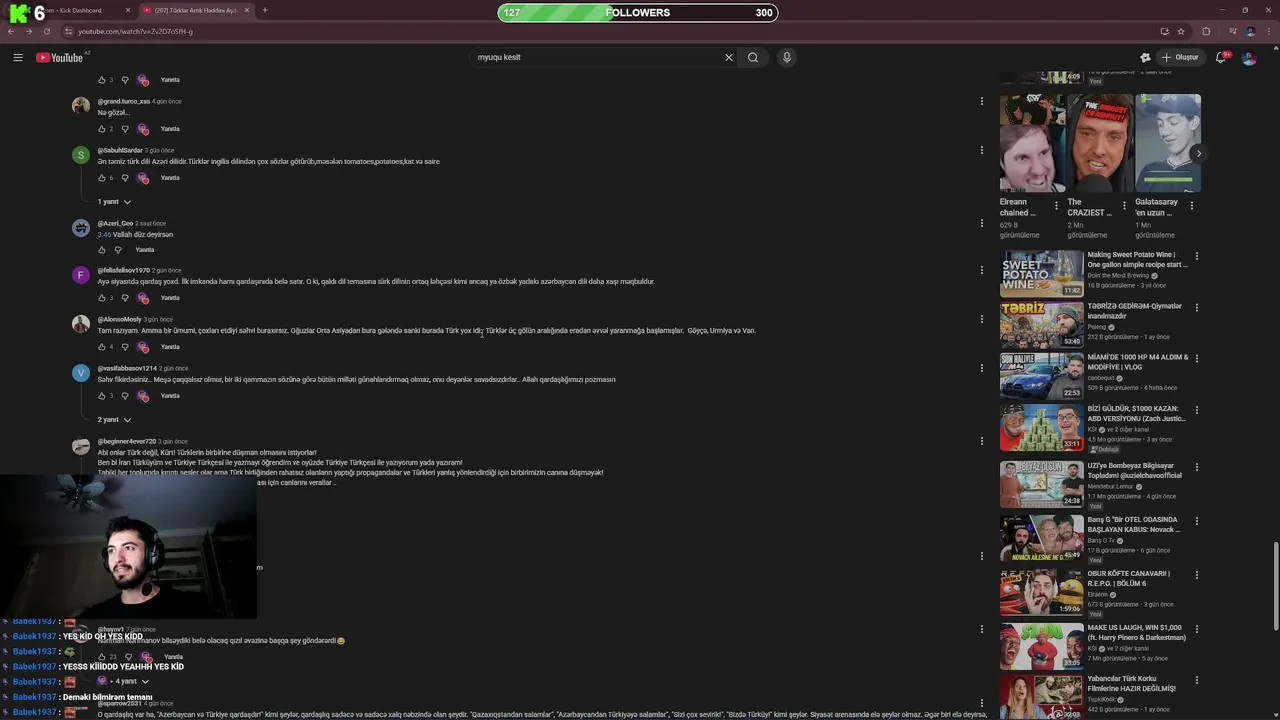Screen dimensions: 1280x720
Task: Dislike @SabuhiSardar's comment
Action: [125, 178]
